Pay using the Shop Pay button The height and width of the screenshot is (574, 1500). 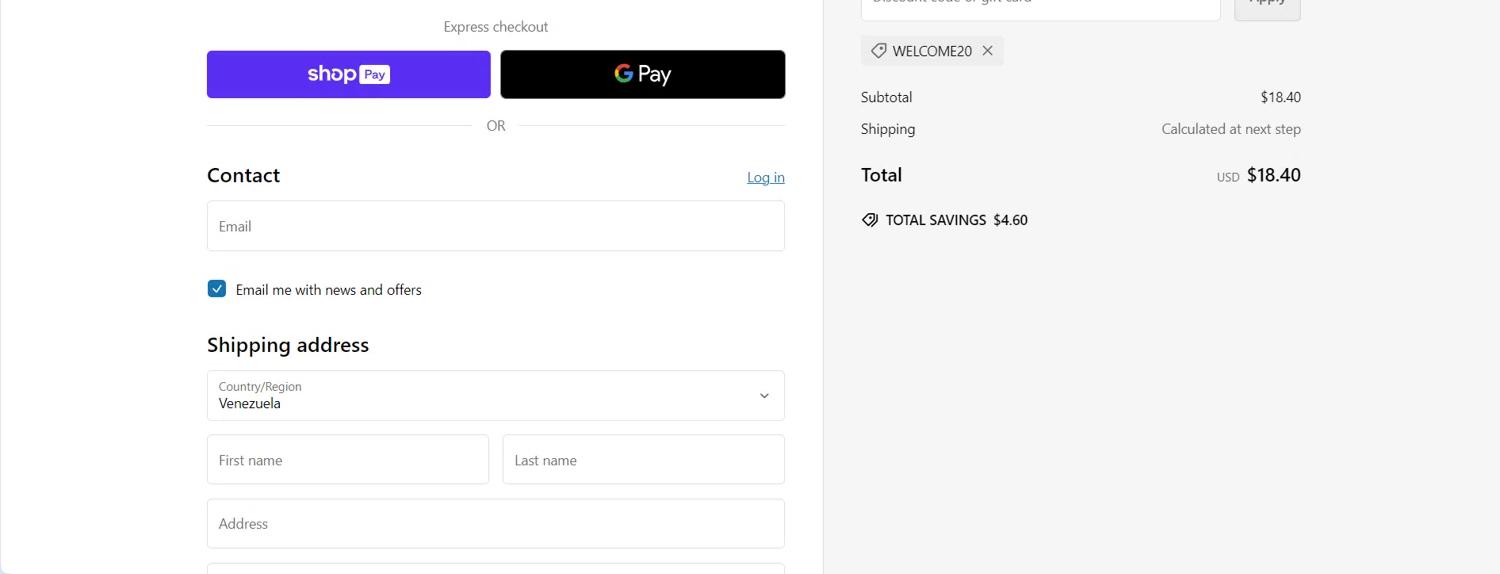[348, 74]
